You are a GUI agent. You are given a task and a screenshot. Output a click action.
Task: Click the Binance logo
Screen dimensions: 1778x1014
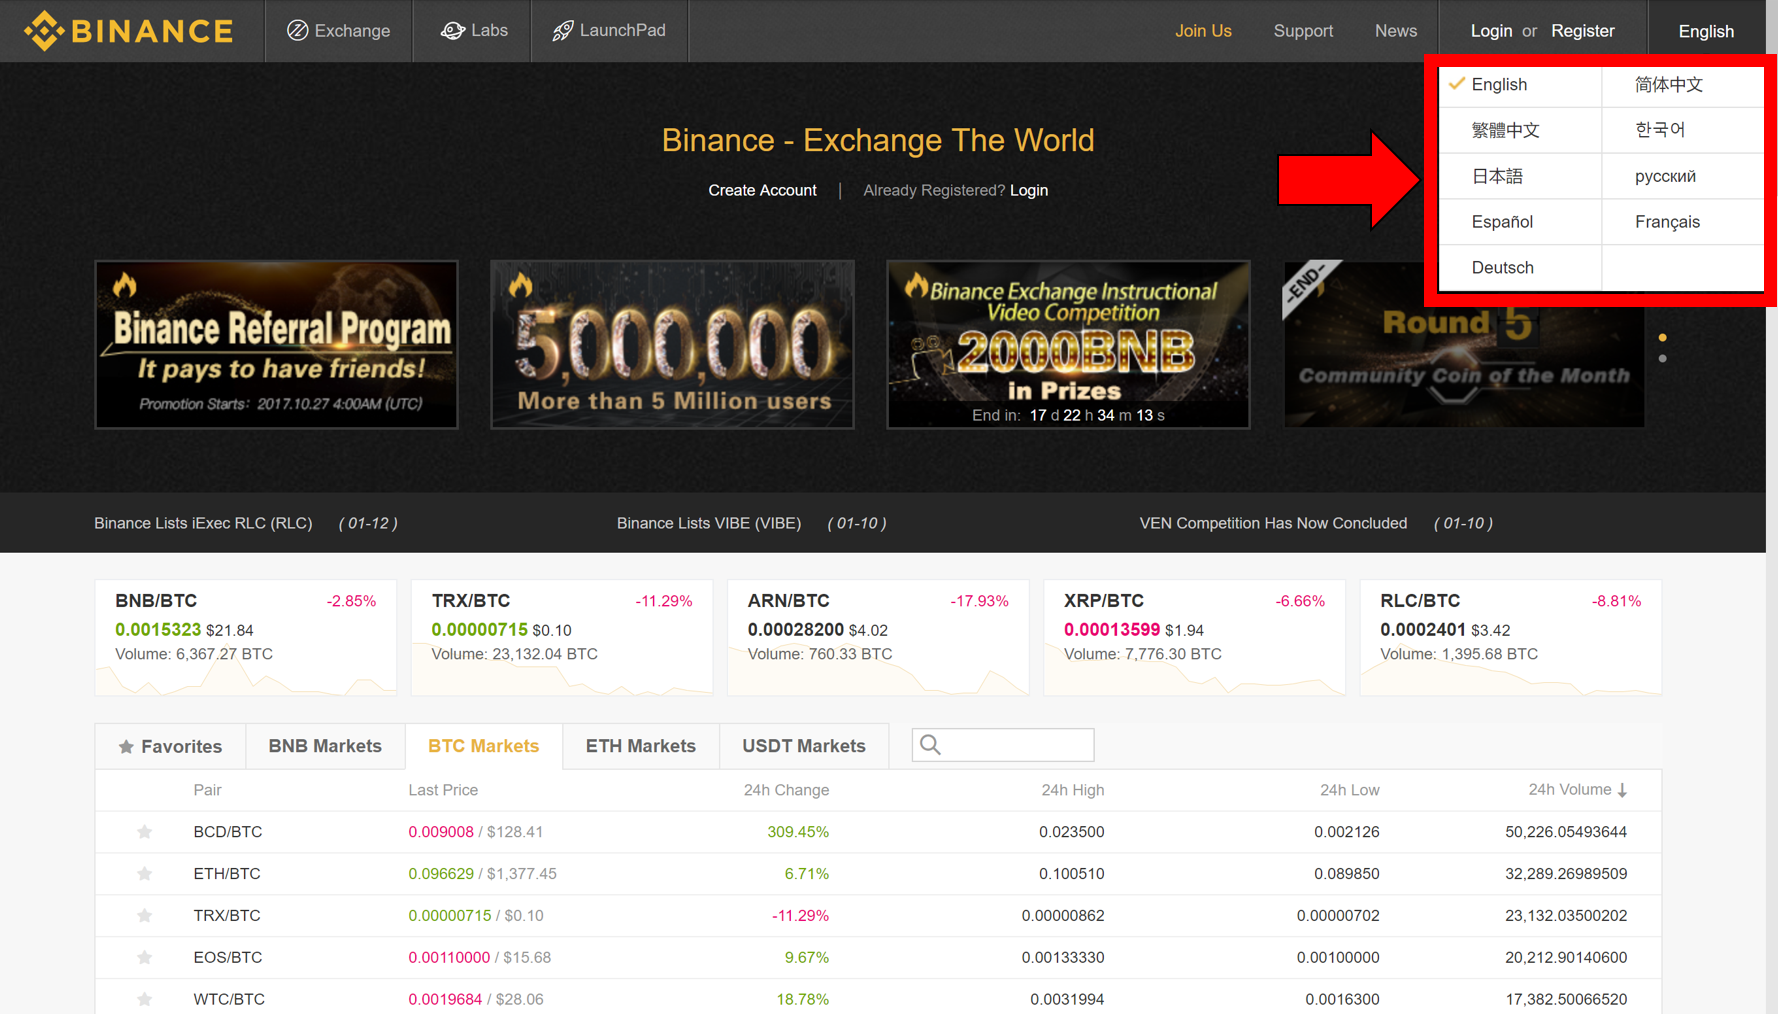click(x=129, y=31)
